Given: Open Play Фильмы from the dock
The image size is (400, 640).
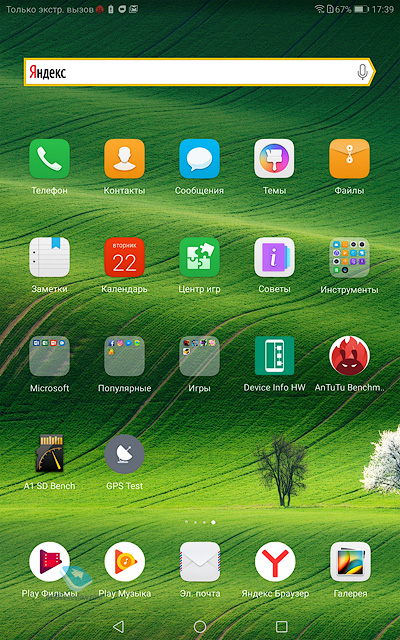Looking at the screenshot, I should point(49,562).
